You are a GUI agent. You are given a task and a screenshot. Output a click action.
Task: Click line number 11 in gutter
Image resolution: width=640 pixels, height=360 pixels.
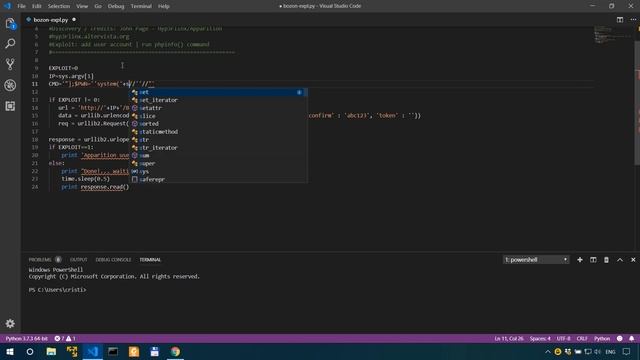(x=35, y=84)
